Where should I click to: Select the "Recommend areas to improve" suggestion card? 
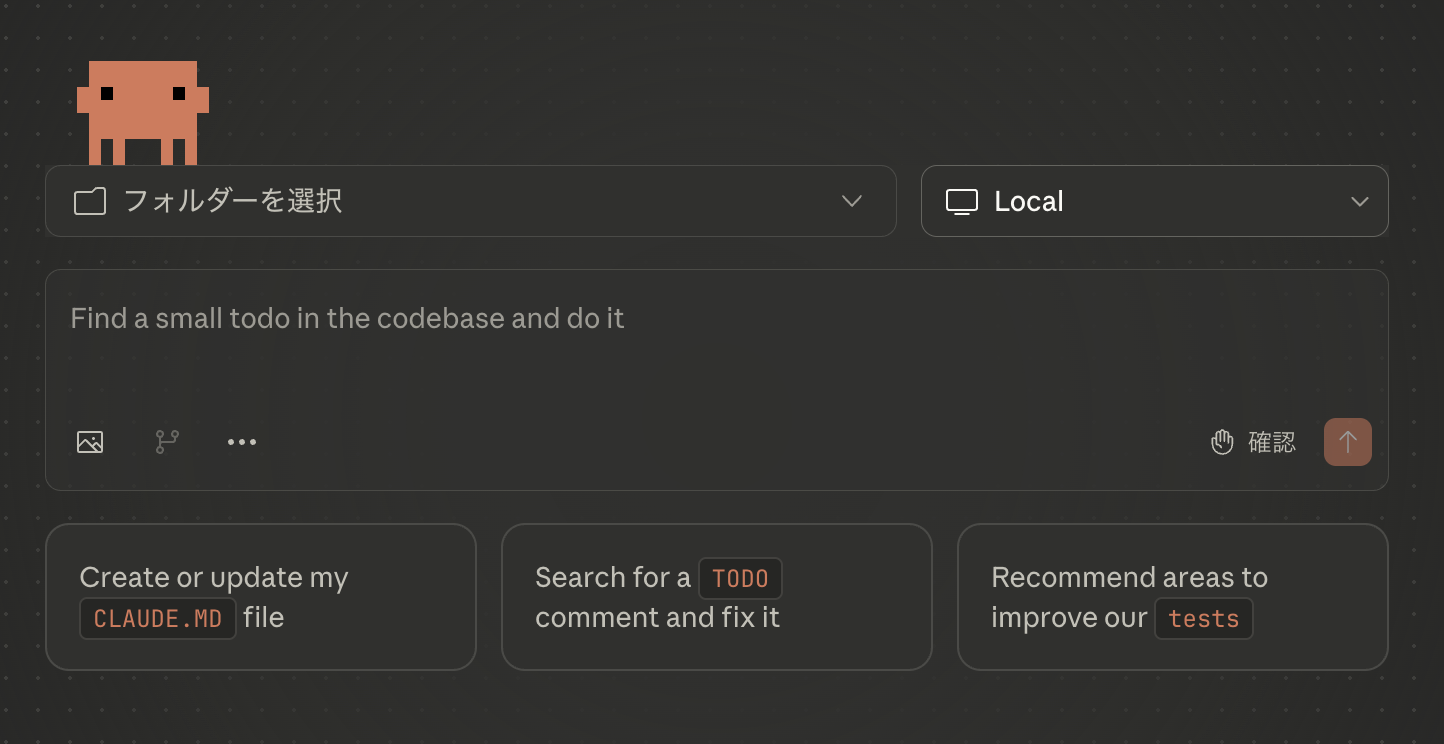tap(1172, 596)
